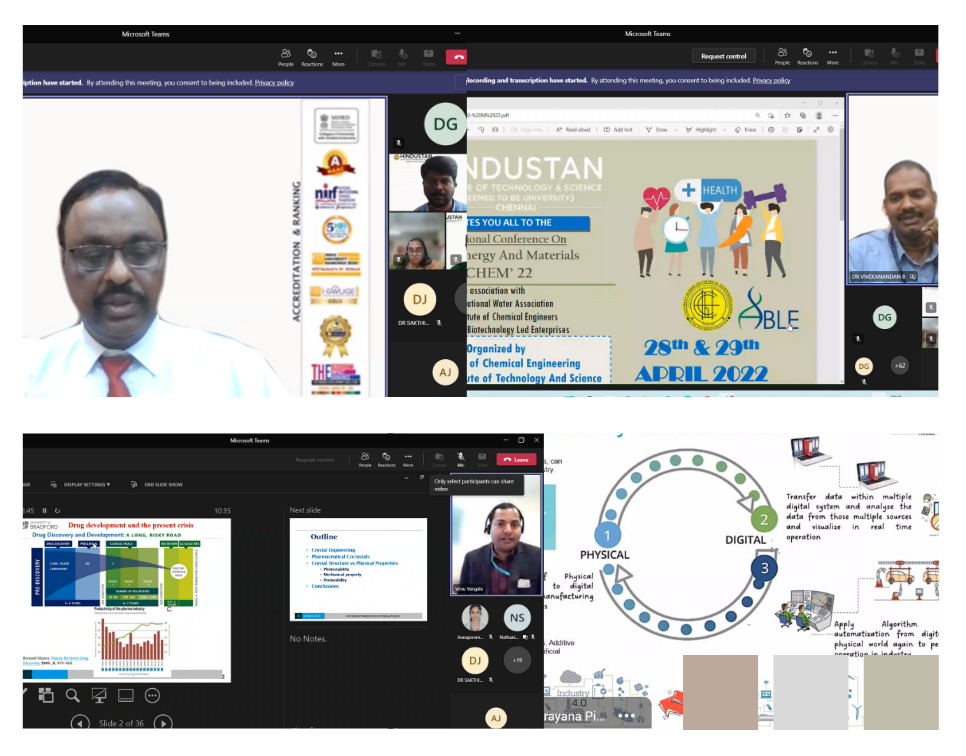
Task: Click Outline next slide preview
Action: (x=358, y=569)
